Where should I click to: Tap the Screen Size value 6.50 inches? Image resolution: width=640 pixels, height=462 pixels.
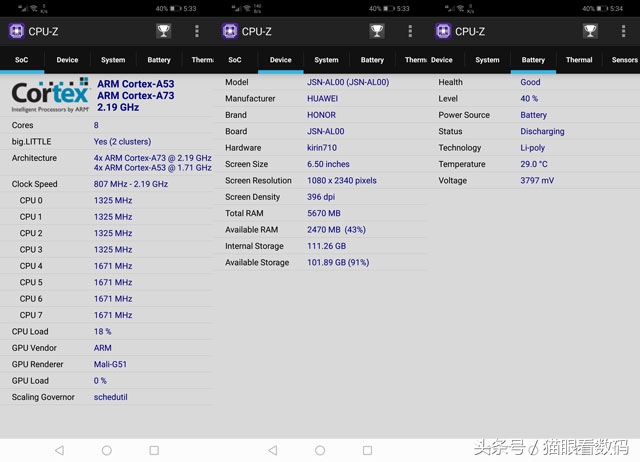coord(328,164)
